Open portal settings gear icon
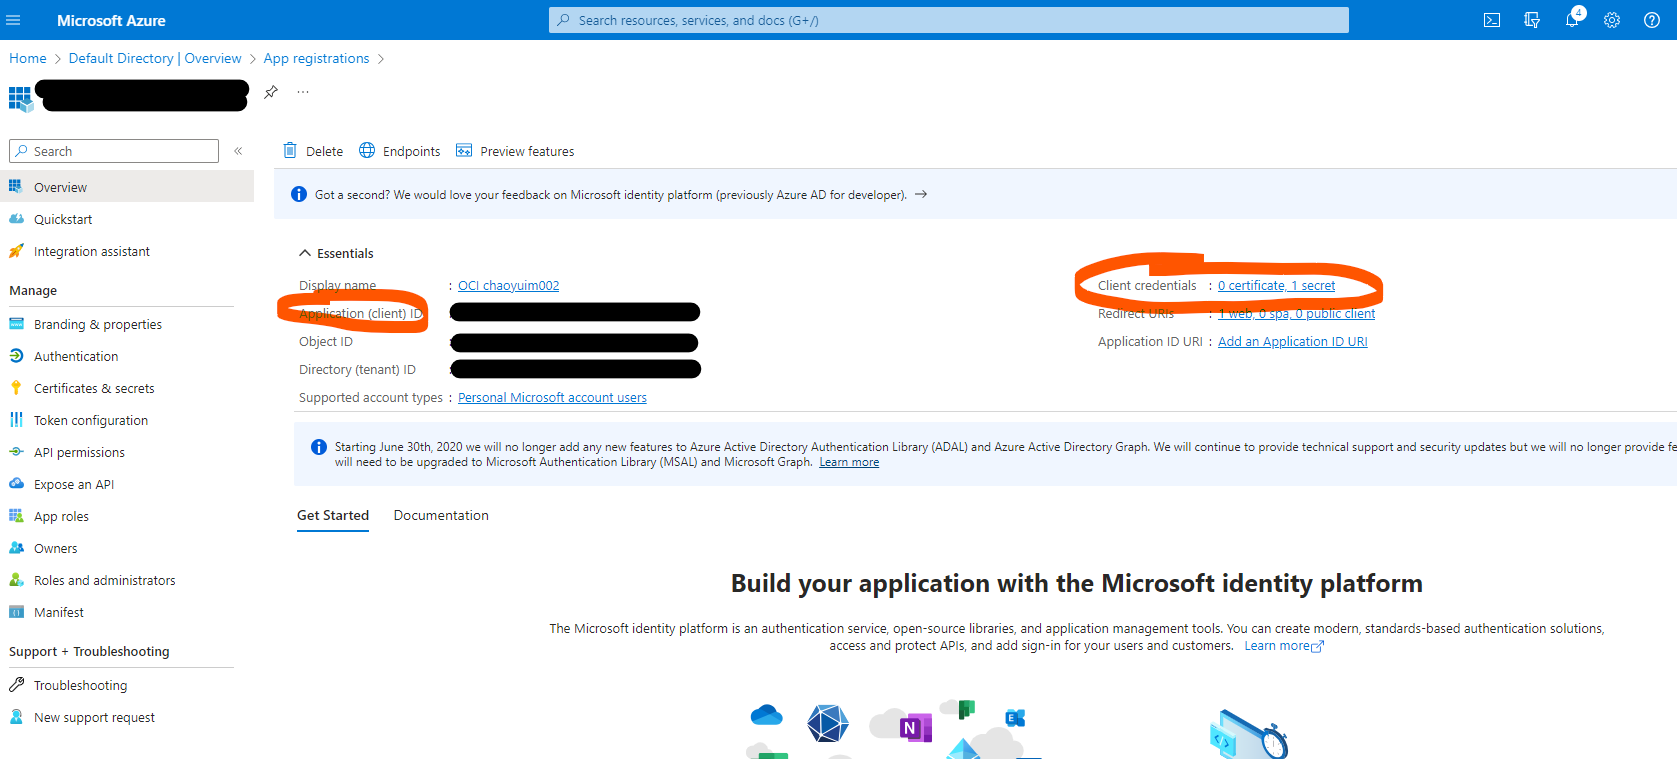The image size is (1677, 759). 1611,20
